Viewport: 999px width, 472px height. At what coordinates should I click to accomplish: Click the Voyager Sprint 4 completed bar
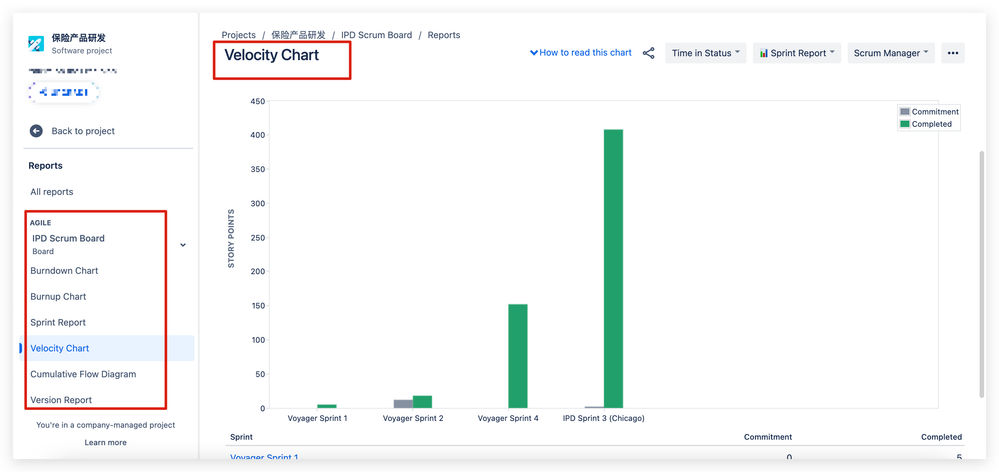[x=518, y=356]
